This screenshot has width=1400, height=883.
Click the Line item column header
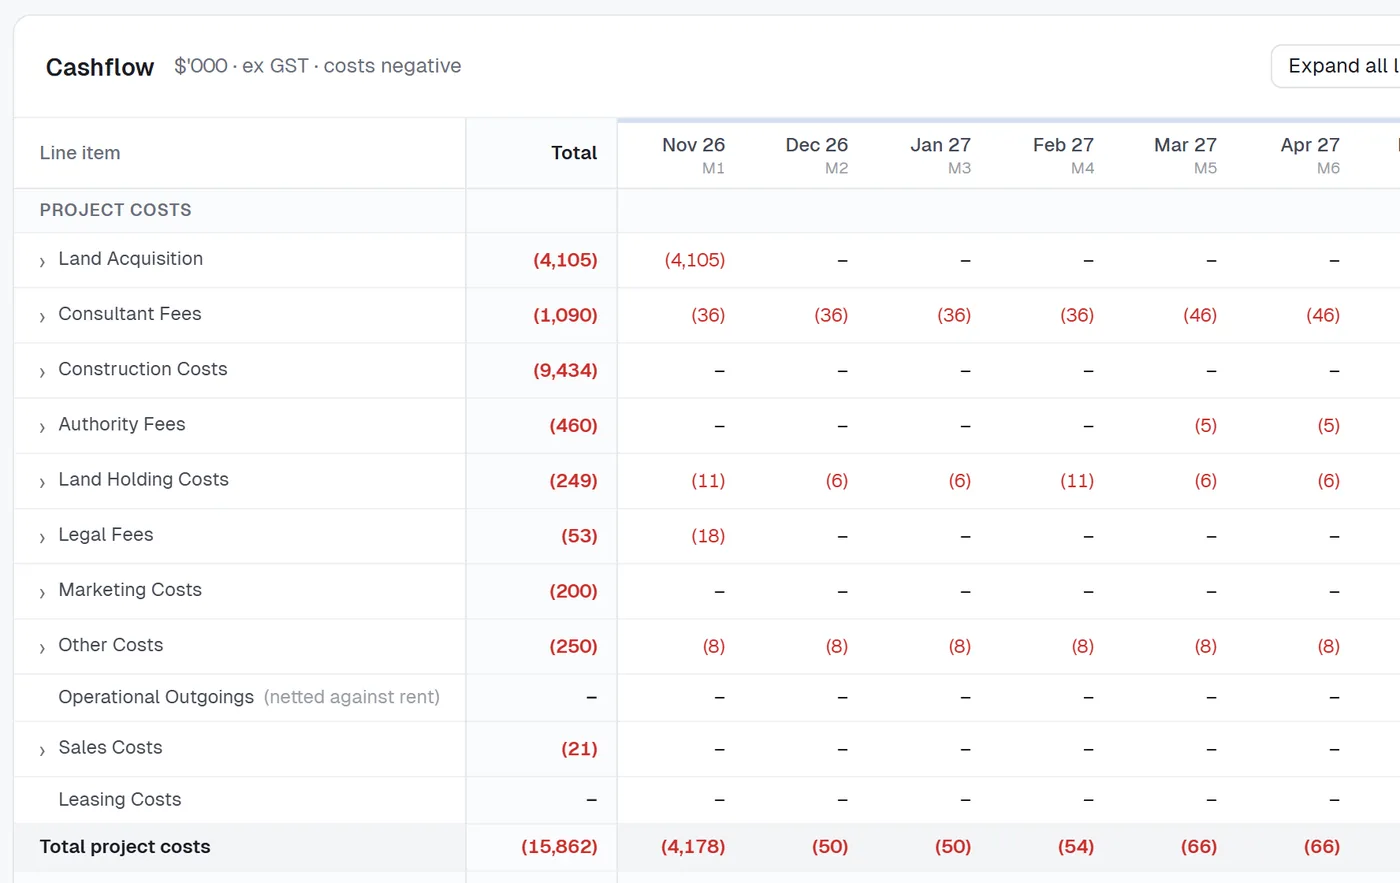pyautogui.click(x=80, y=153)
